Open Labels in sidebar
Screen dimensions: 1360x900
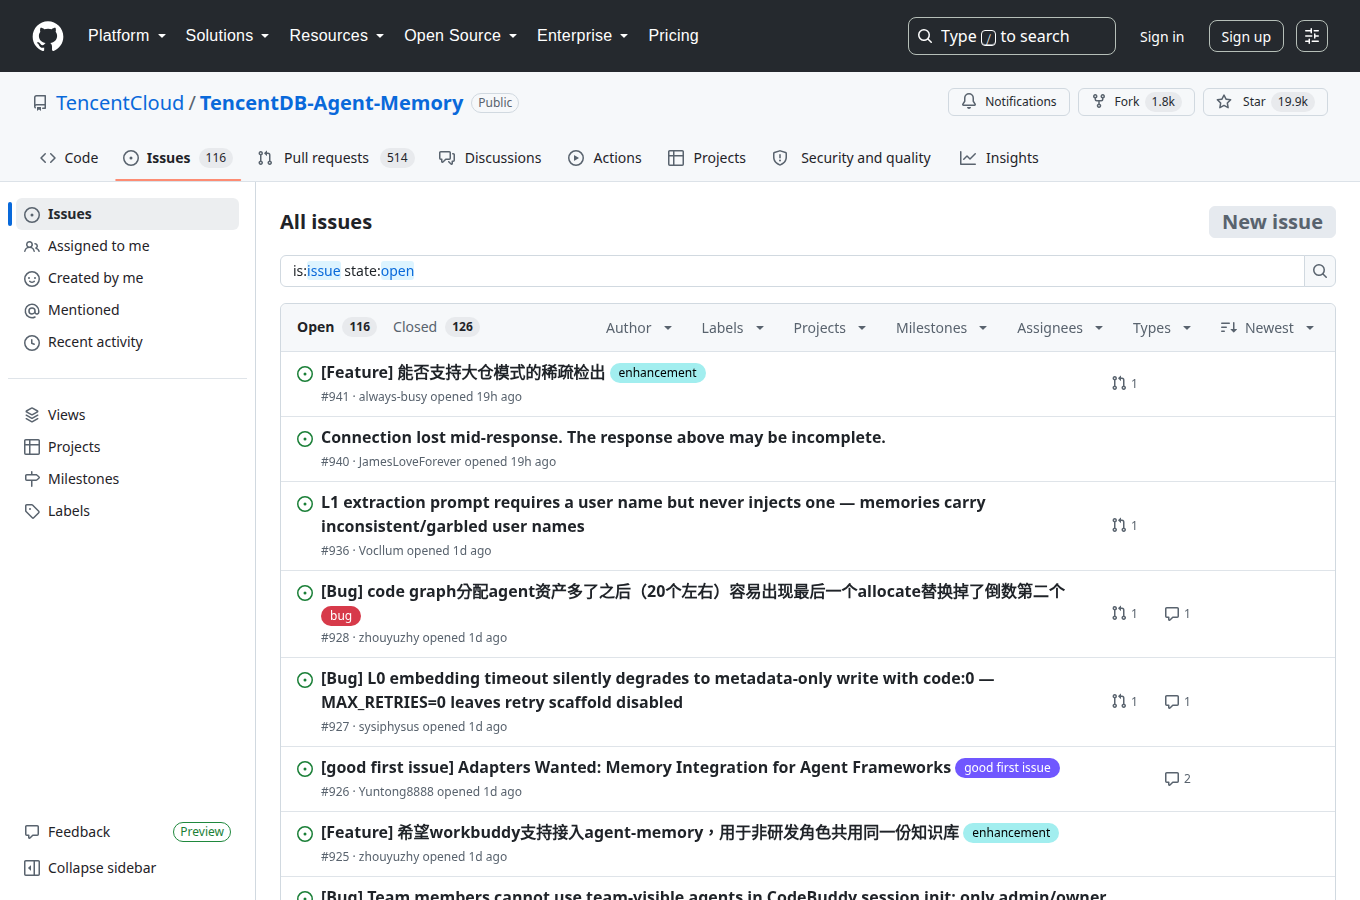127,511
